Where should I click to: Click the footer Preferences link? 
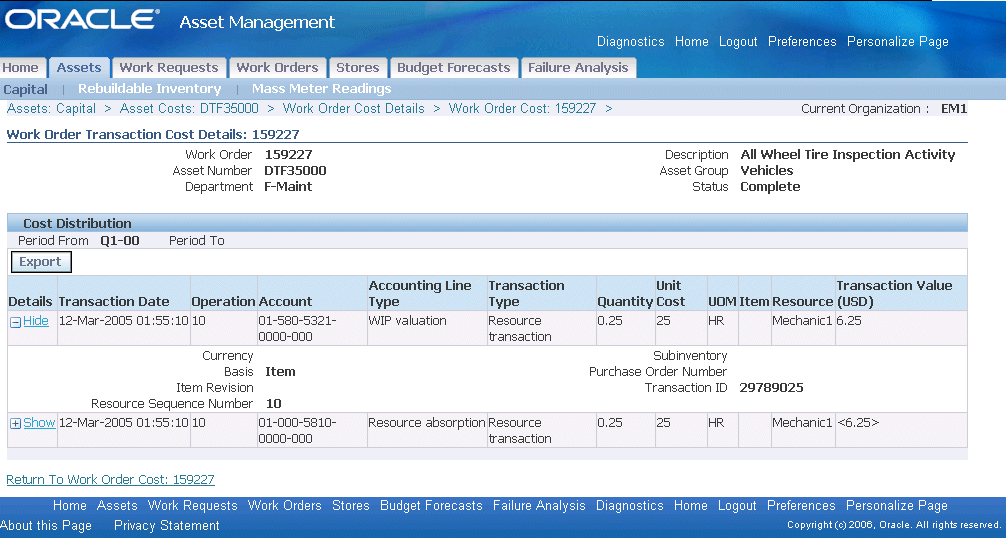tap(801, 505)
